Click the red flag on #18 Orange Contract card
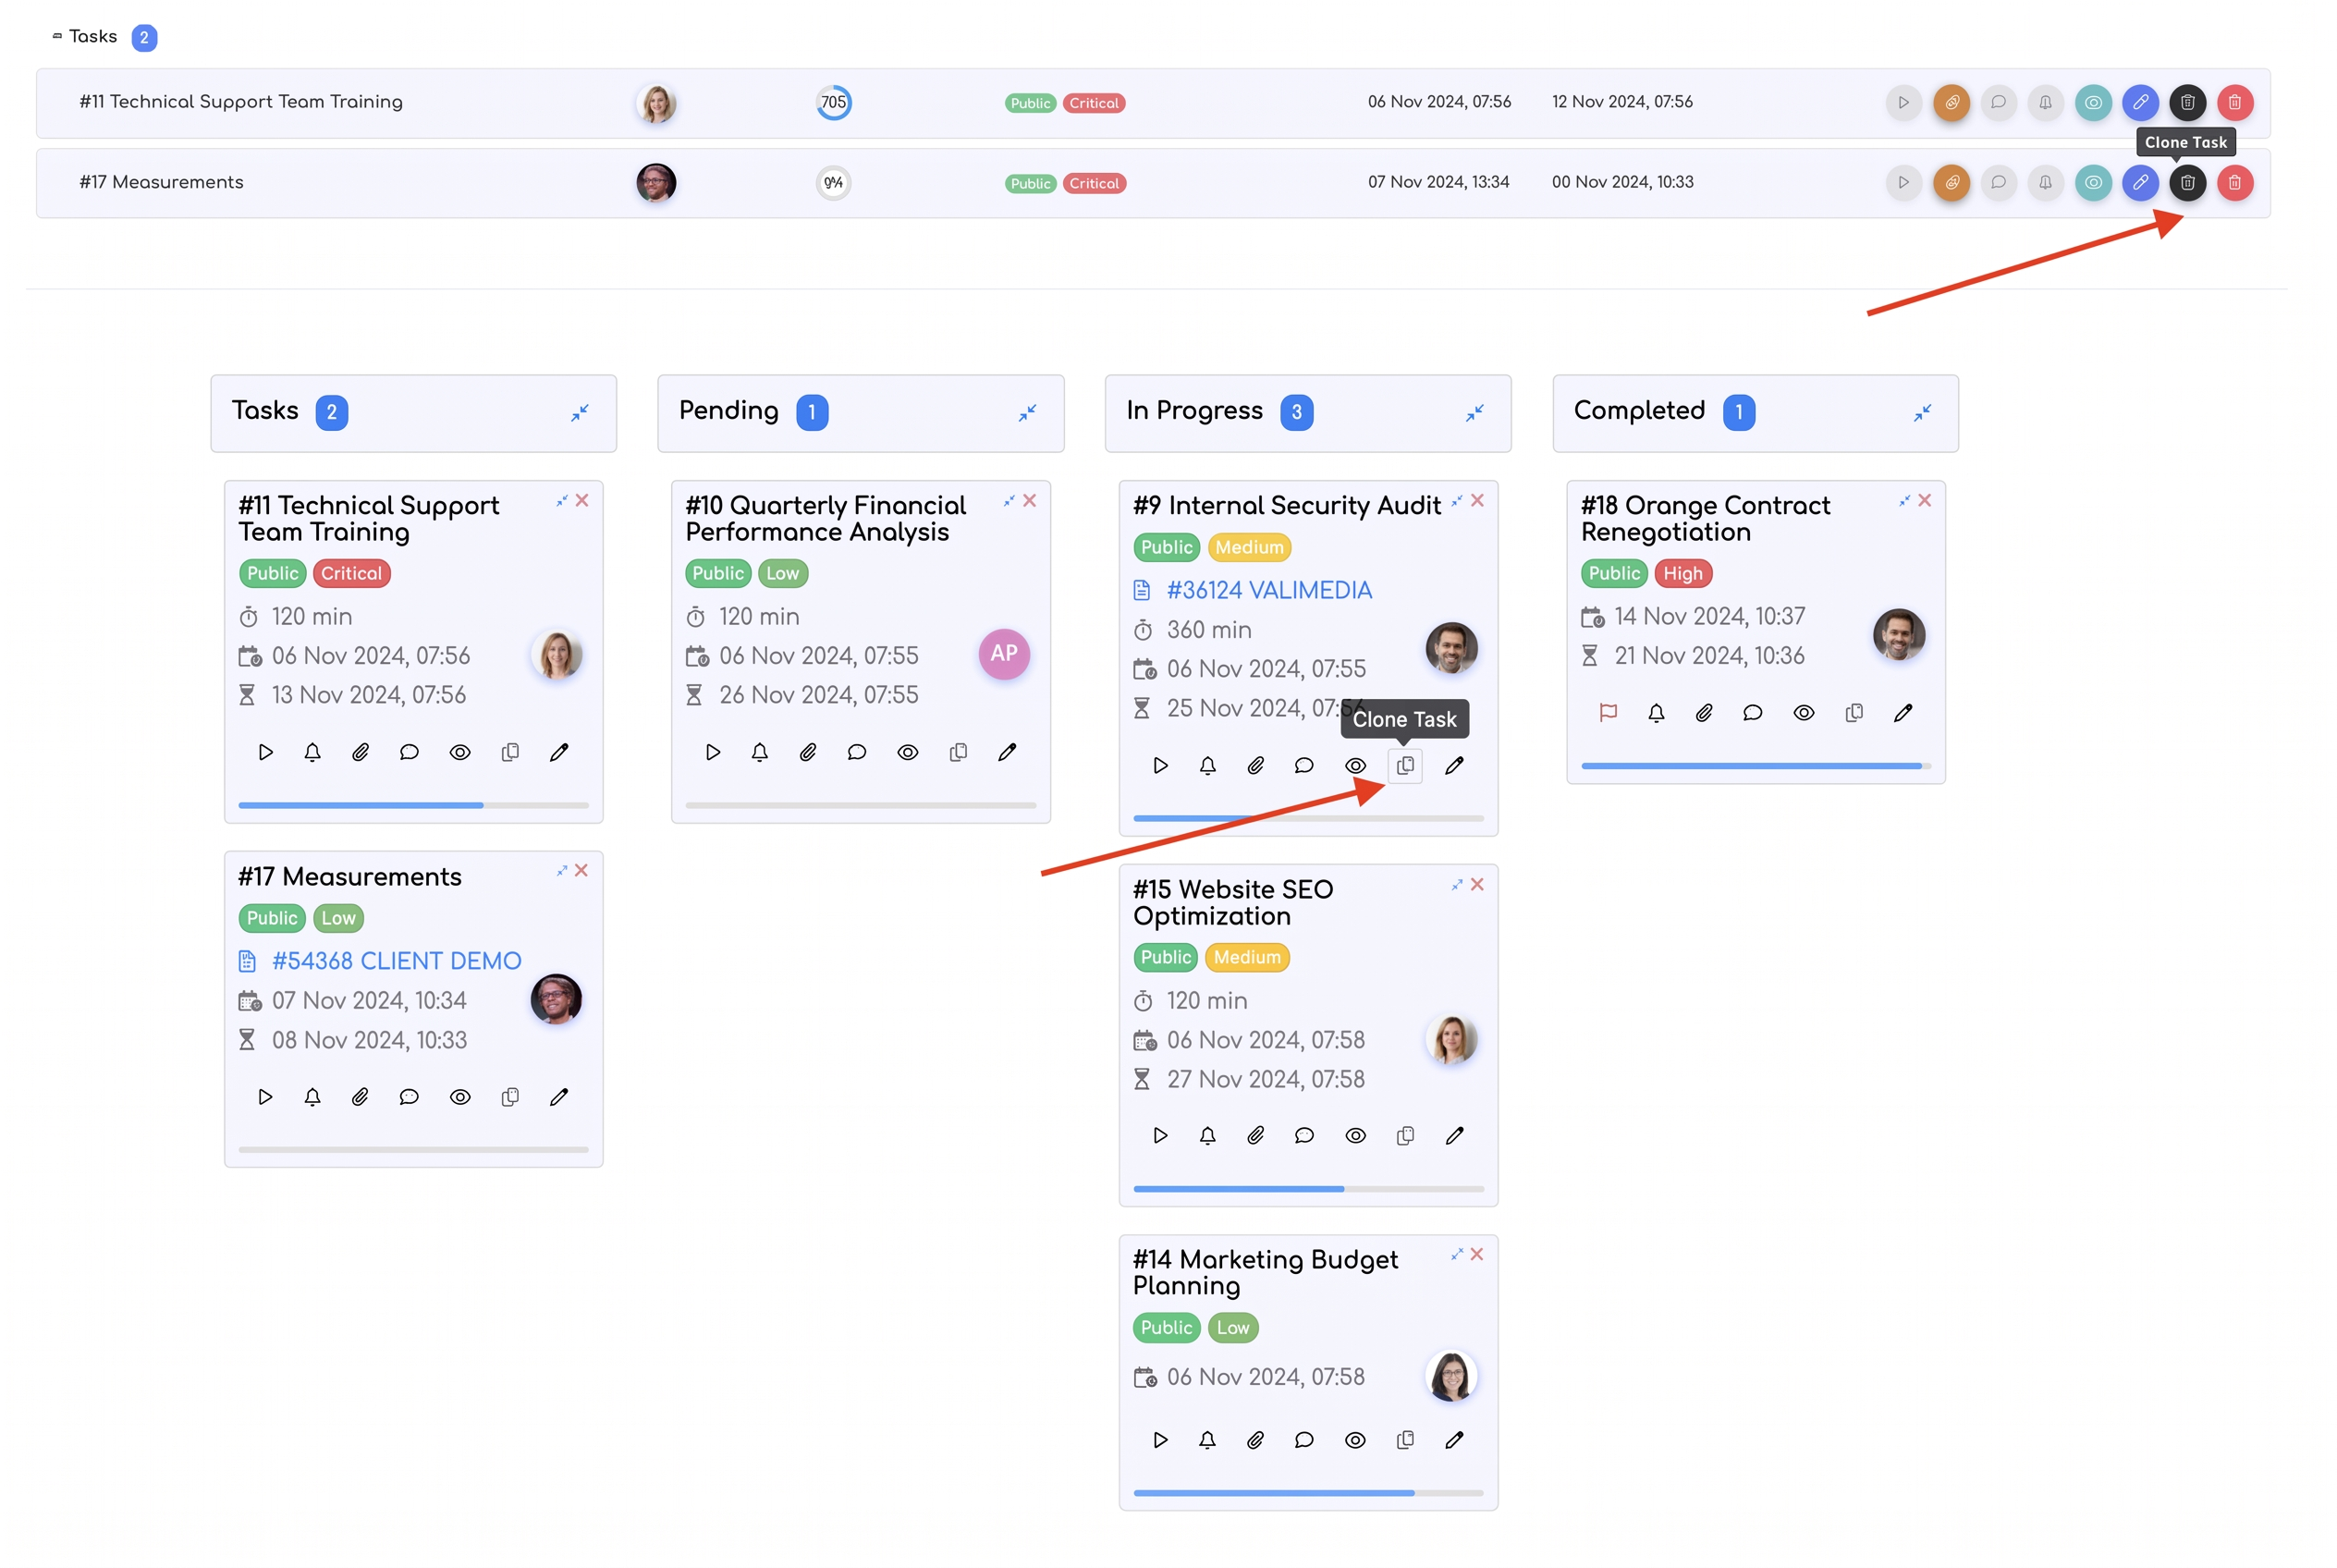This screenshot has width=2337, height=1568. 1607,713
